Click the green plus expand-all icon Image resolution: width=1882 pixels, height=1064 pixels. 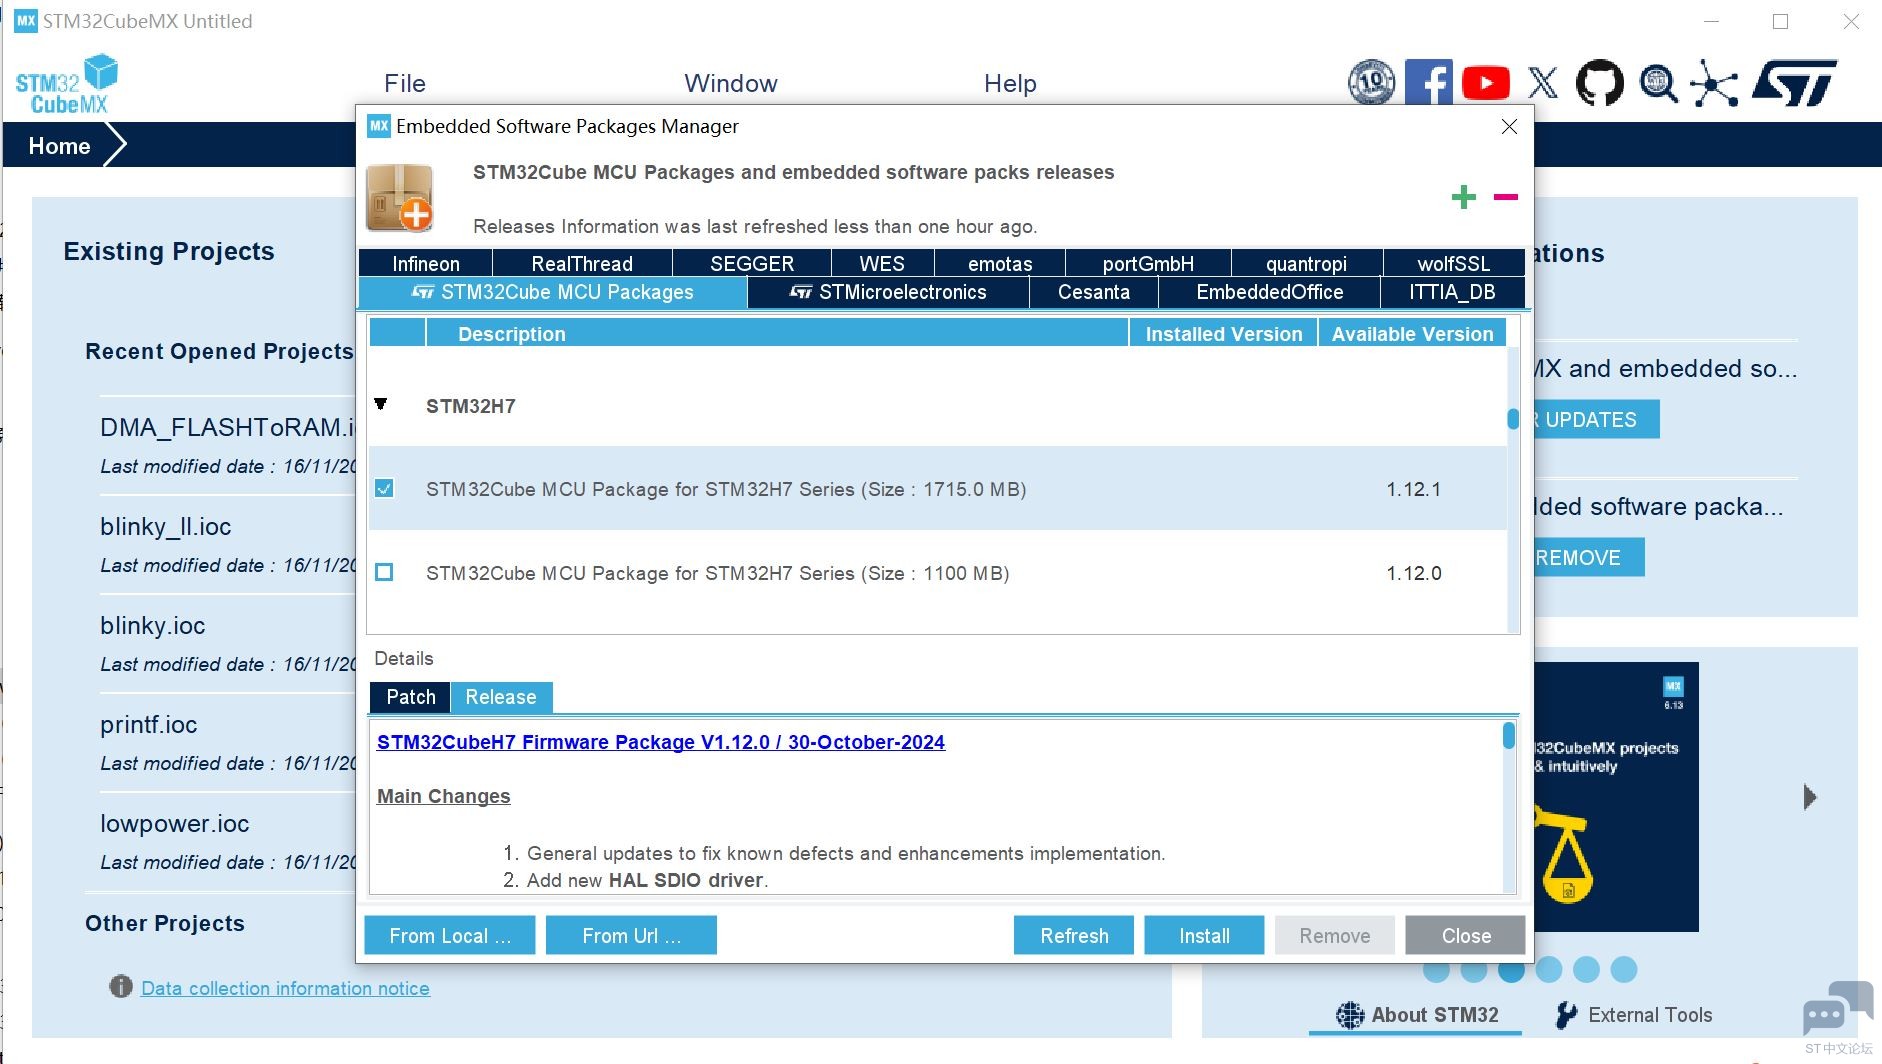(x=1464, y=197)
